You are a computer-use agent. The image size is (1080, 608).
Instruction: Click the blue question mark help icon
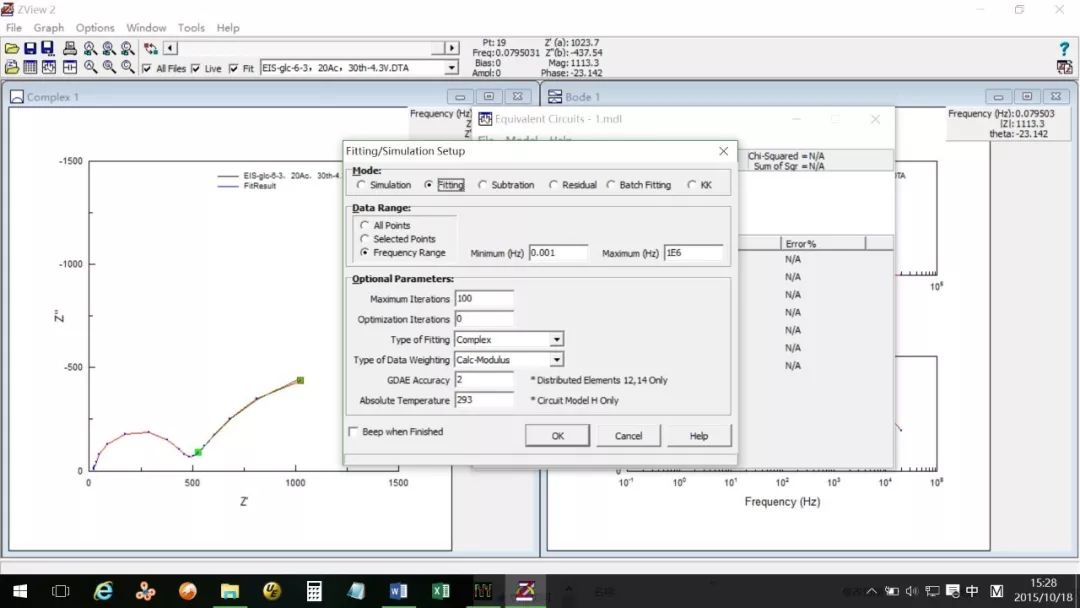tap(1064, 49)
